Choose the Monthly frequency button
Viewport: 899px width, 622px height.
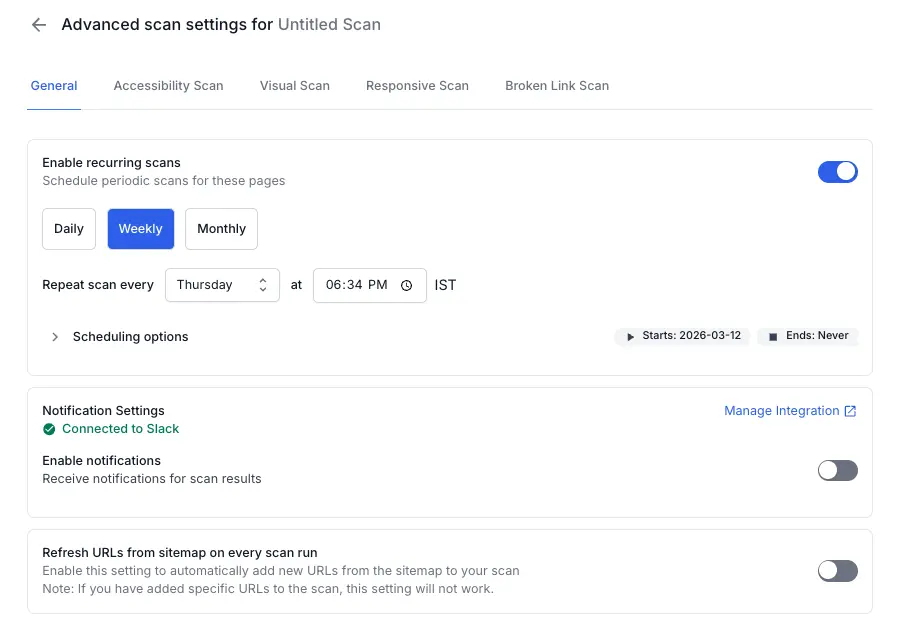coord(221,229)
